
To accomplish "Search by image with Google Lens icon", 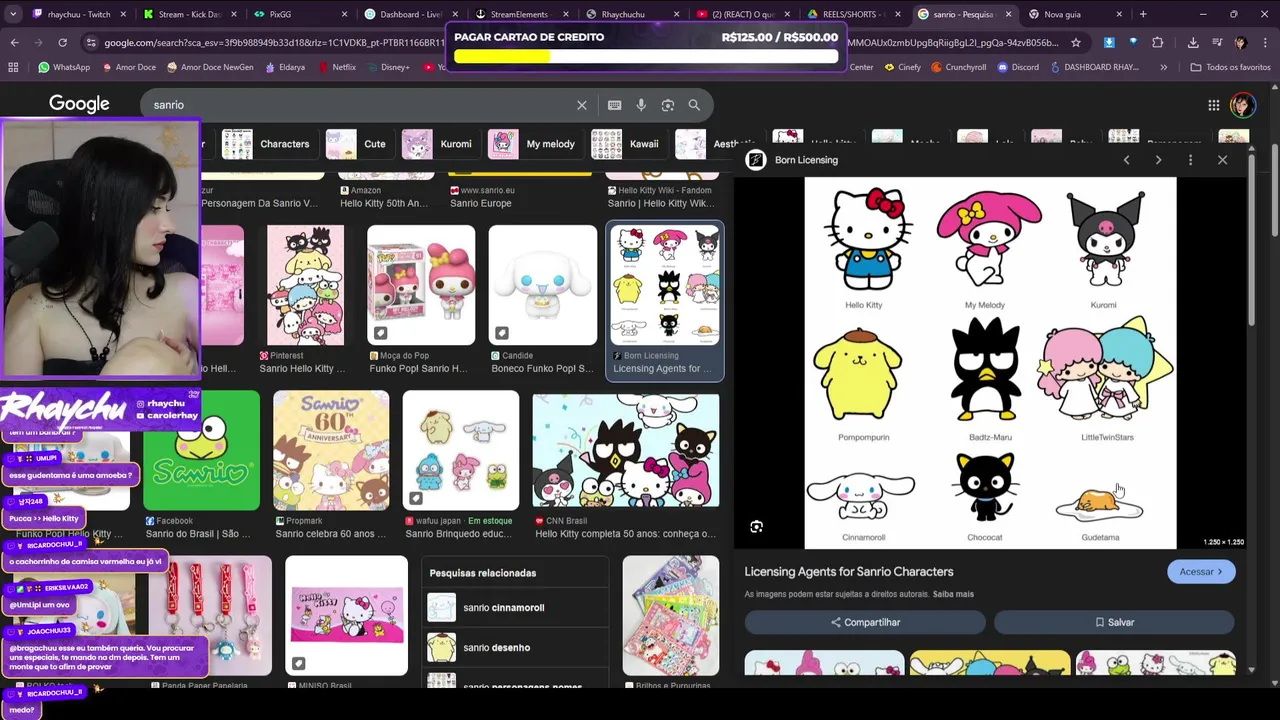I will (x=667, y=105).
